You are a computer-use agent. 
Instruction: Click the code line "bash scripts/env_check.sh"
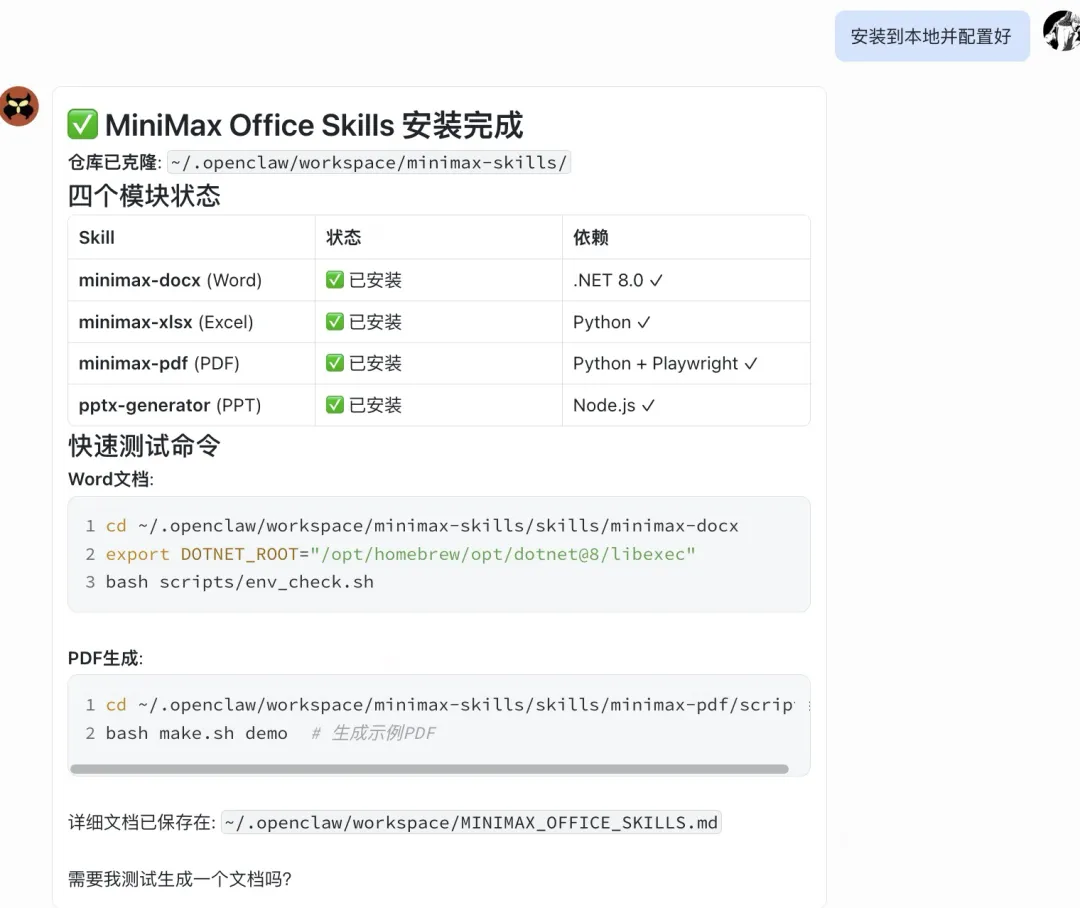tap(240, 582)
